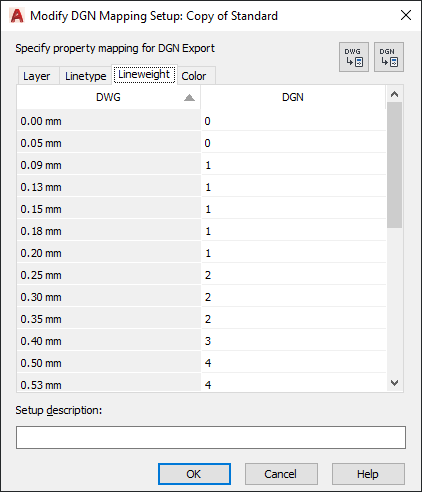The image size is (422, 492).
Task: Click the AutoCAD logo in the title bar
Action: (x=17, y=16)
